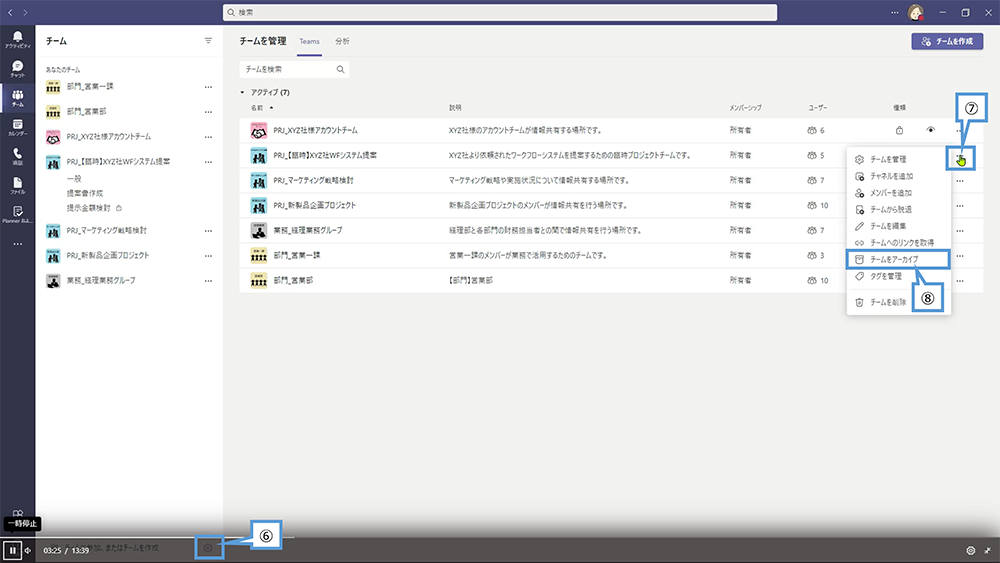
Task: Open カレンダー from the app bar
Action: tap(17, 128)
